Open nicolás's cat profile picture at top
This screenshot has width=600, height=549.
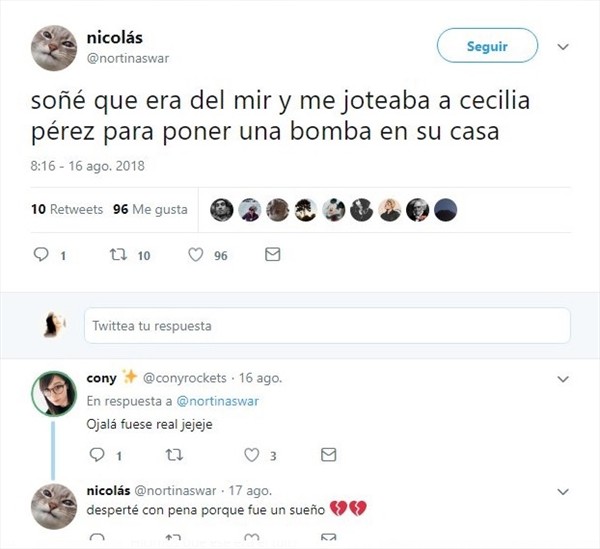pos(54,48)
